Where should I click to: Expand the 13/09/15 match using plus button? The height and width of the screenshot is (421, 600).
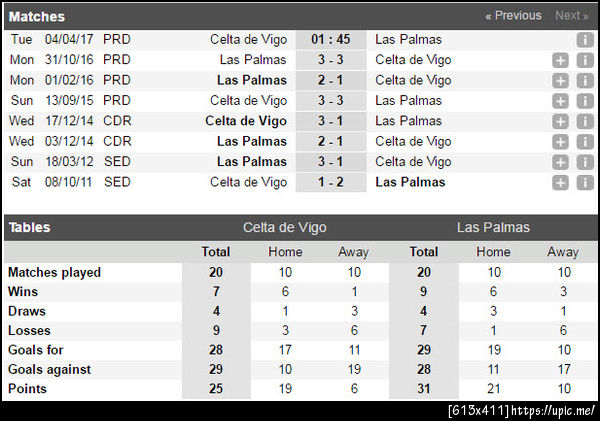click(x=561, y=101)
